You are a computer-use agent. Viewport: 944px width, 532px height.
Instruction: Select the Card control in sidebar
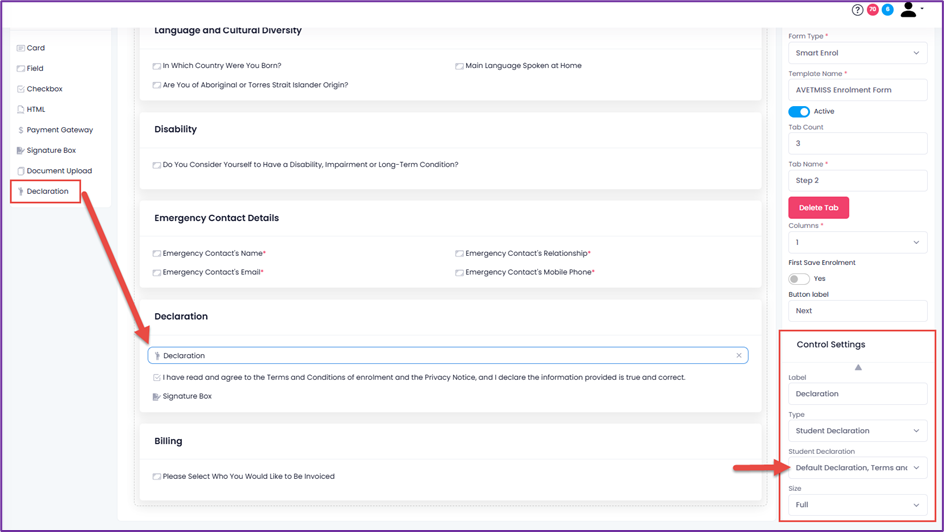click(x=35, y=48)
